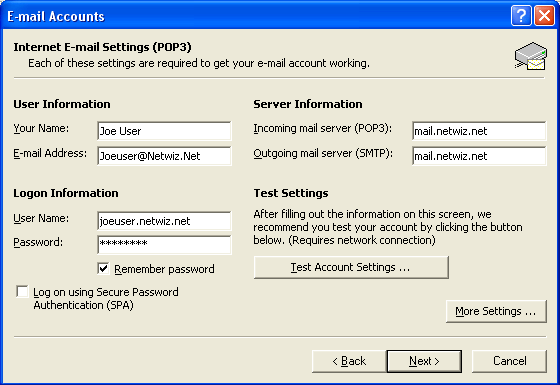
Task: Click into the Password field
Action: click(164, 245)
